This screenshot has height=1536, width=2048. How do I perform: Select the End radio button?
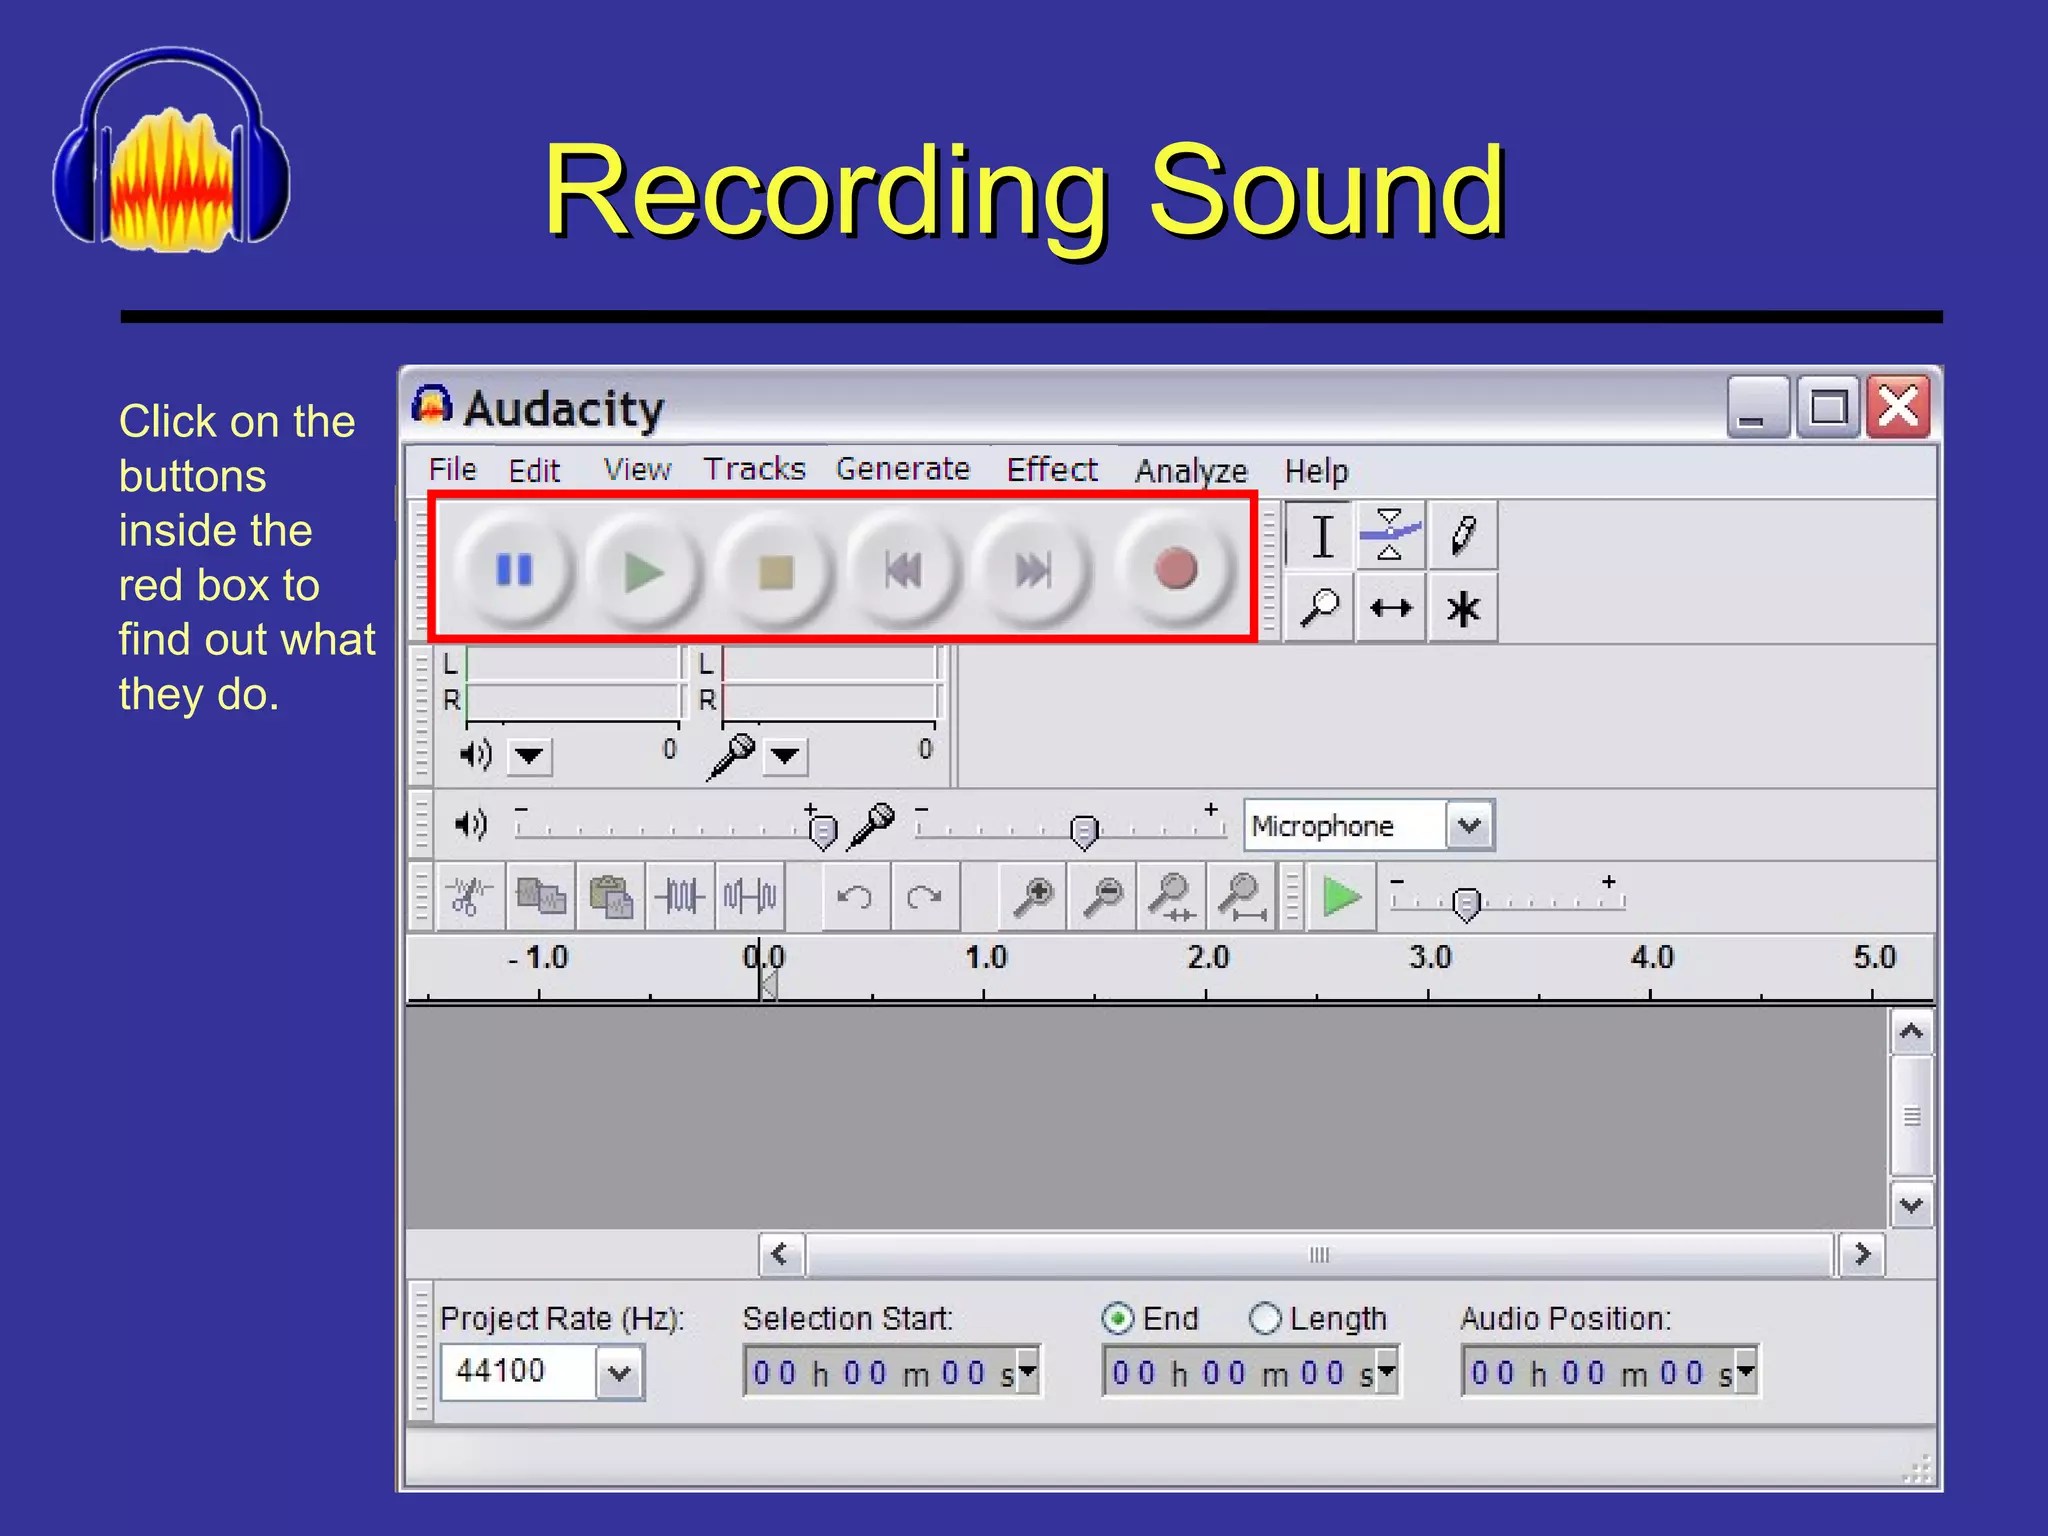[1117, 1319]
